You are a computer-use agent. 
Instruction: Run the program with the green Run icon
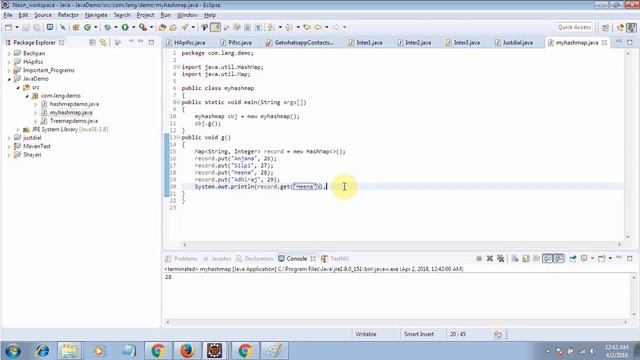[125, 27]
